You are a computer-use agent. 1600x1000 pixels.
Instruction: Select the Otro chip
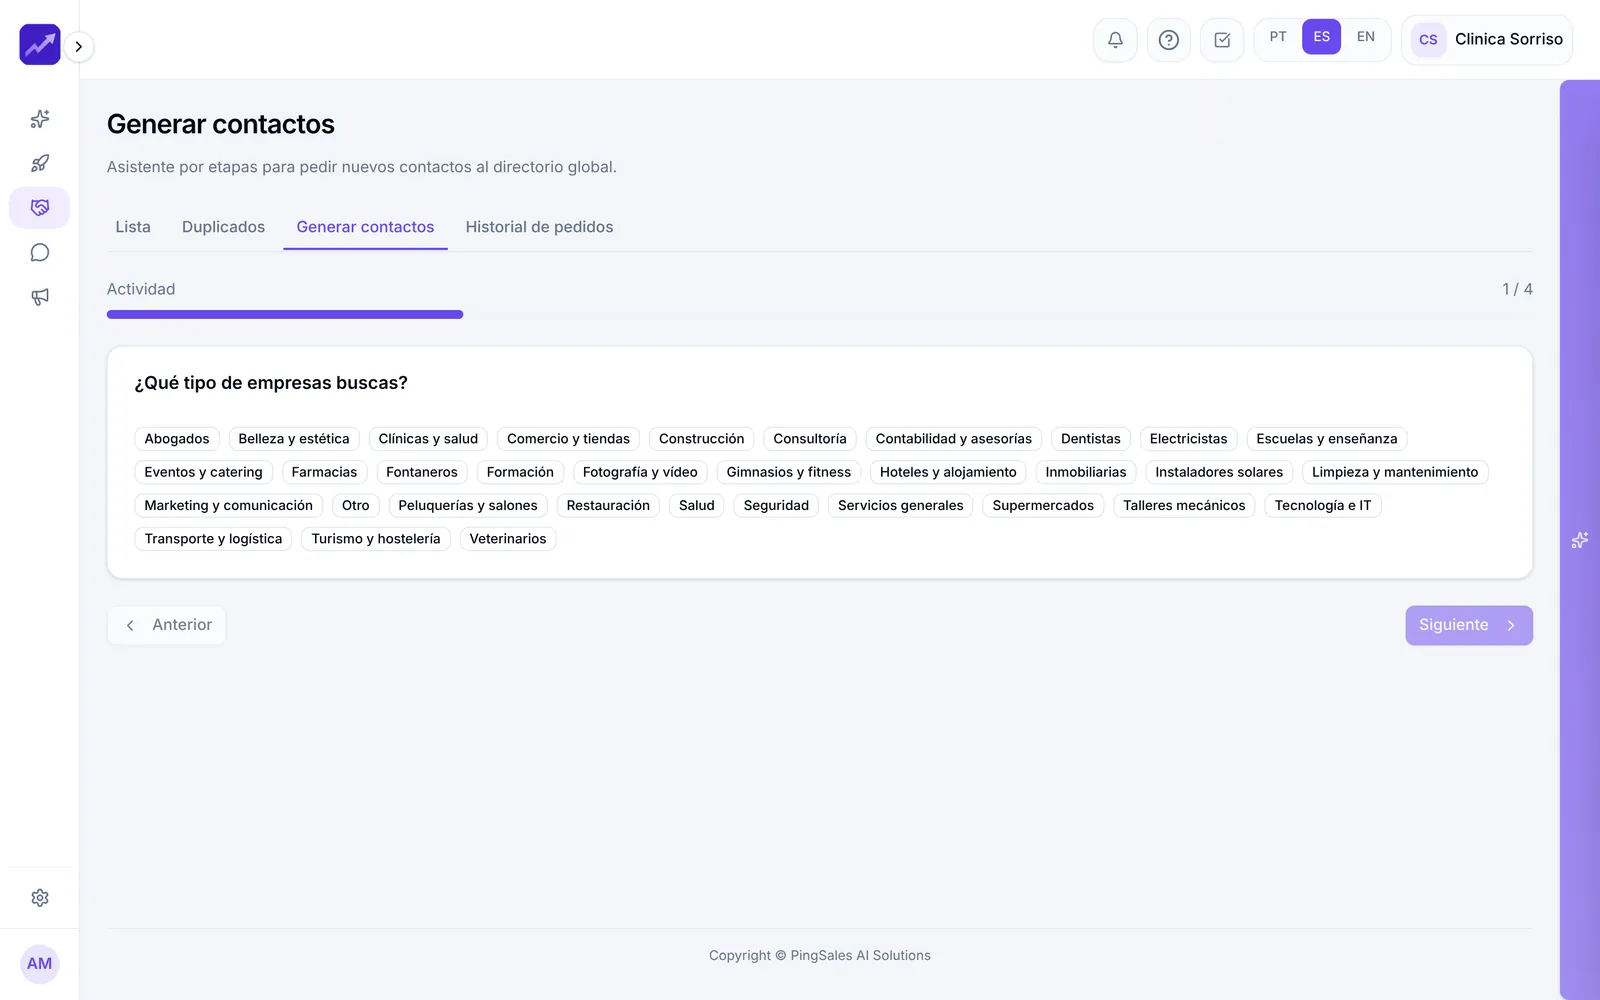[356, 505]
